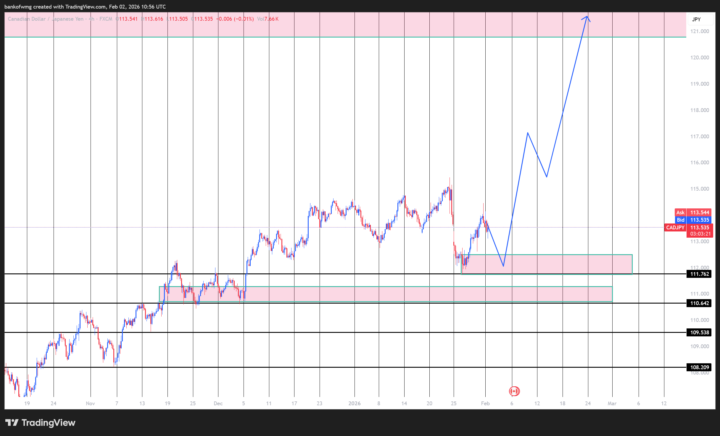The width and height of the screenshot is (720, 436).
Task: Open the JPY currency selector on price axis
Action: tap(697, 19)
